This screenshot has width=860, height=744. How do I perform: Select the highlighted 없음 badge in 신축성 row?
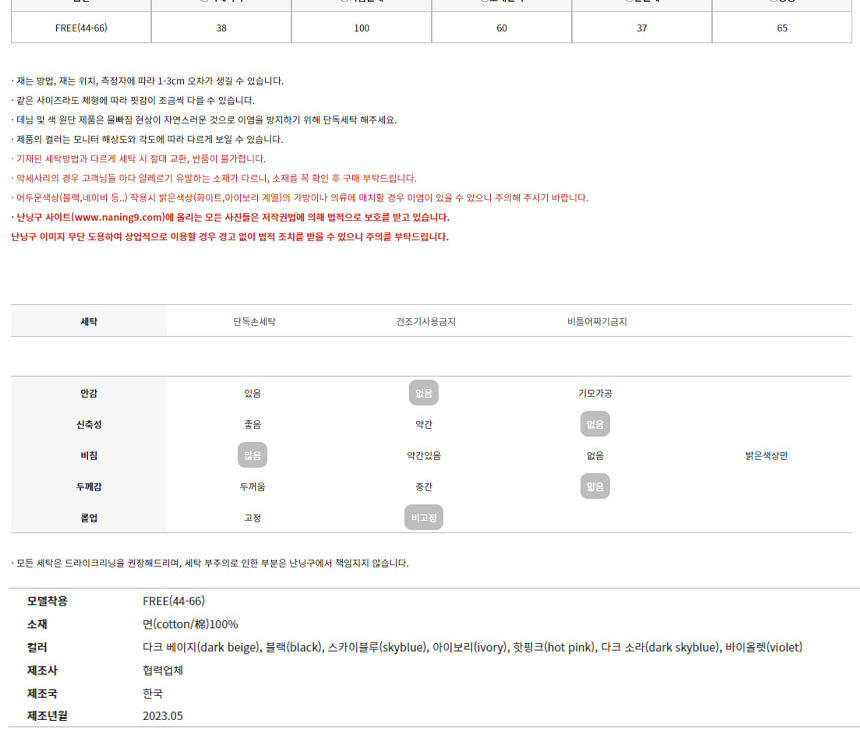pos(595,425)
